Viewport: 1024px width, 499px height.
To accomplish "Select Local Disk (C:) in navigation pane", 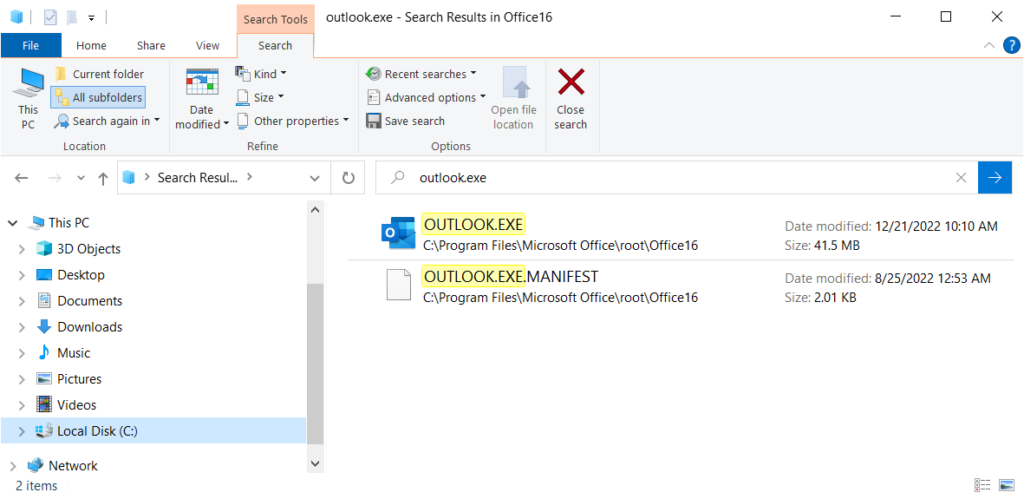I will coord(97,431).
